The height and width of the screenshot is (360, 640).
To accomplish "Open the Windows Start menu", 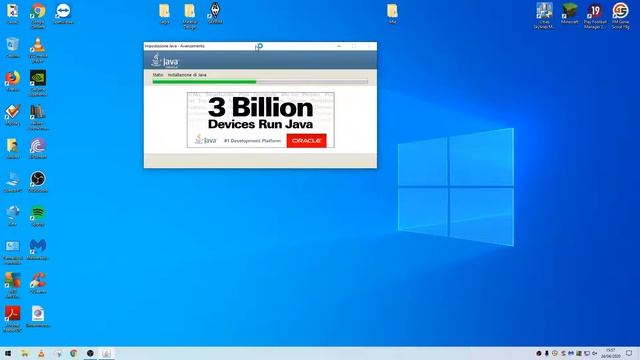I will [8, 353].
